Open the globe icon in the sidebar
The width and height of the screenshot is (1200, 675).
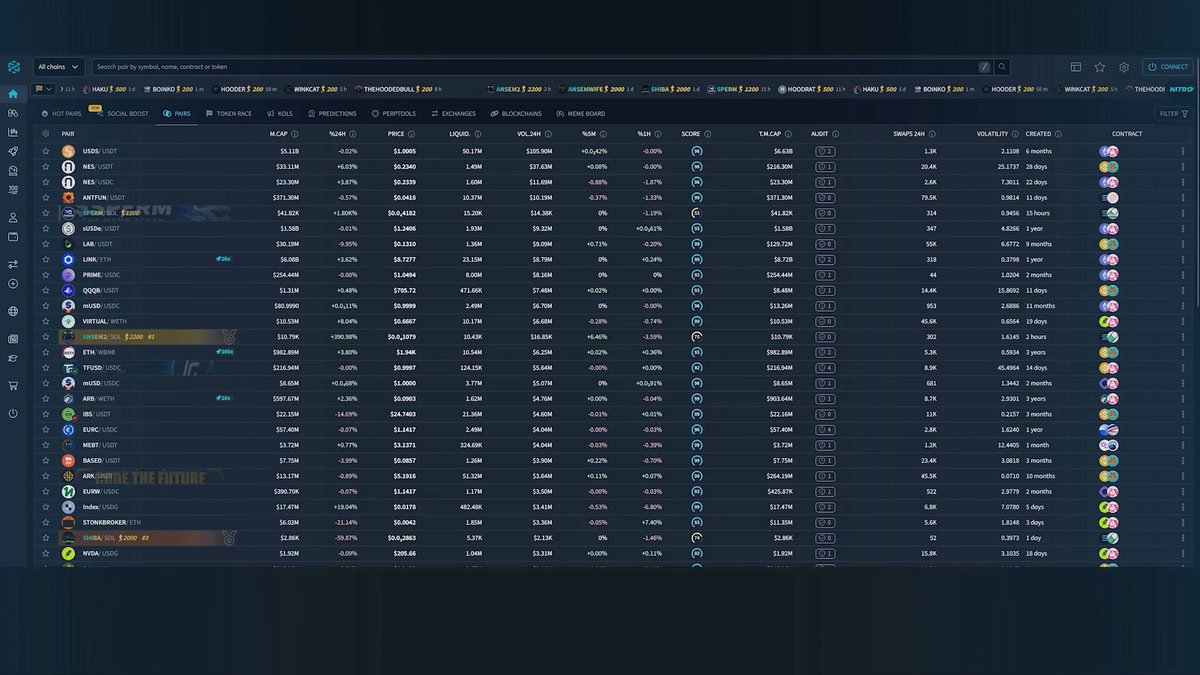(13, 311)
